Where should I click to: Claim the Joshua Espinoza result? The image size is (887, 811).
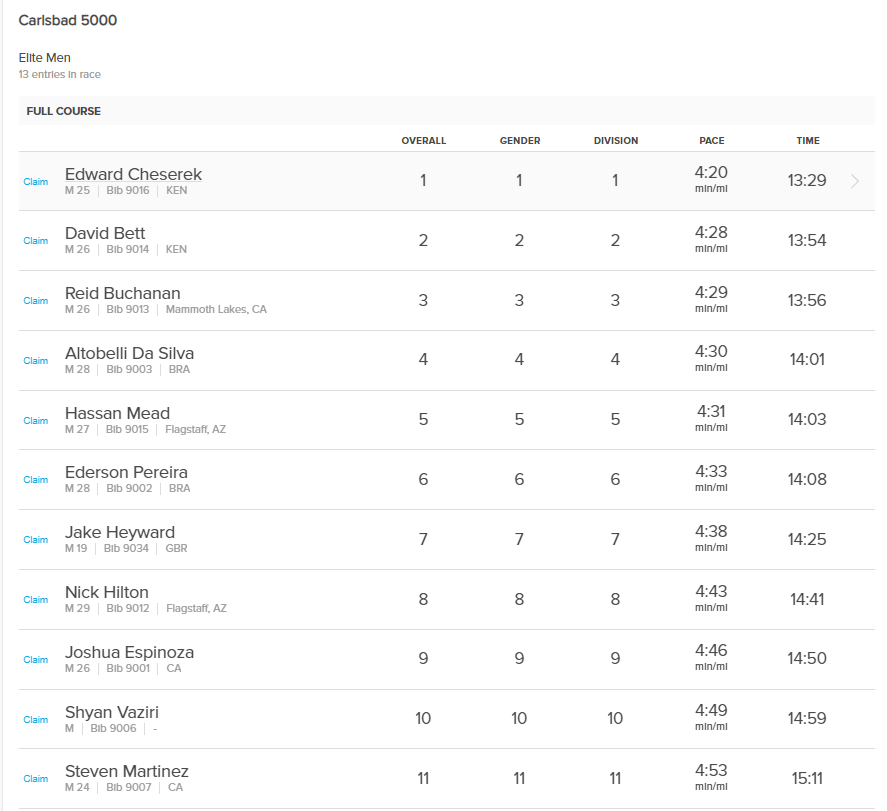tap(36, 659)
